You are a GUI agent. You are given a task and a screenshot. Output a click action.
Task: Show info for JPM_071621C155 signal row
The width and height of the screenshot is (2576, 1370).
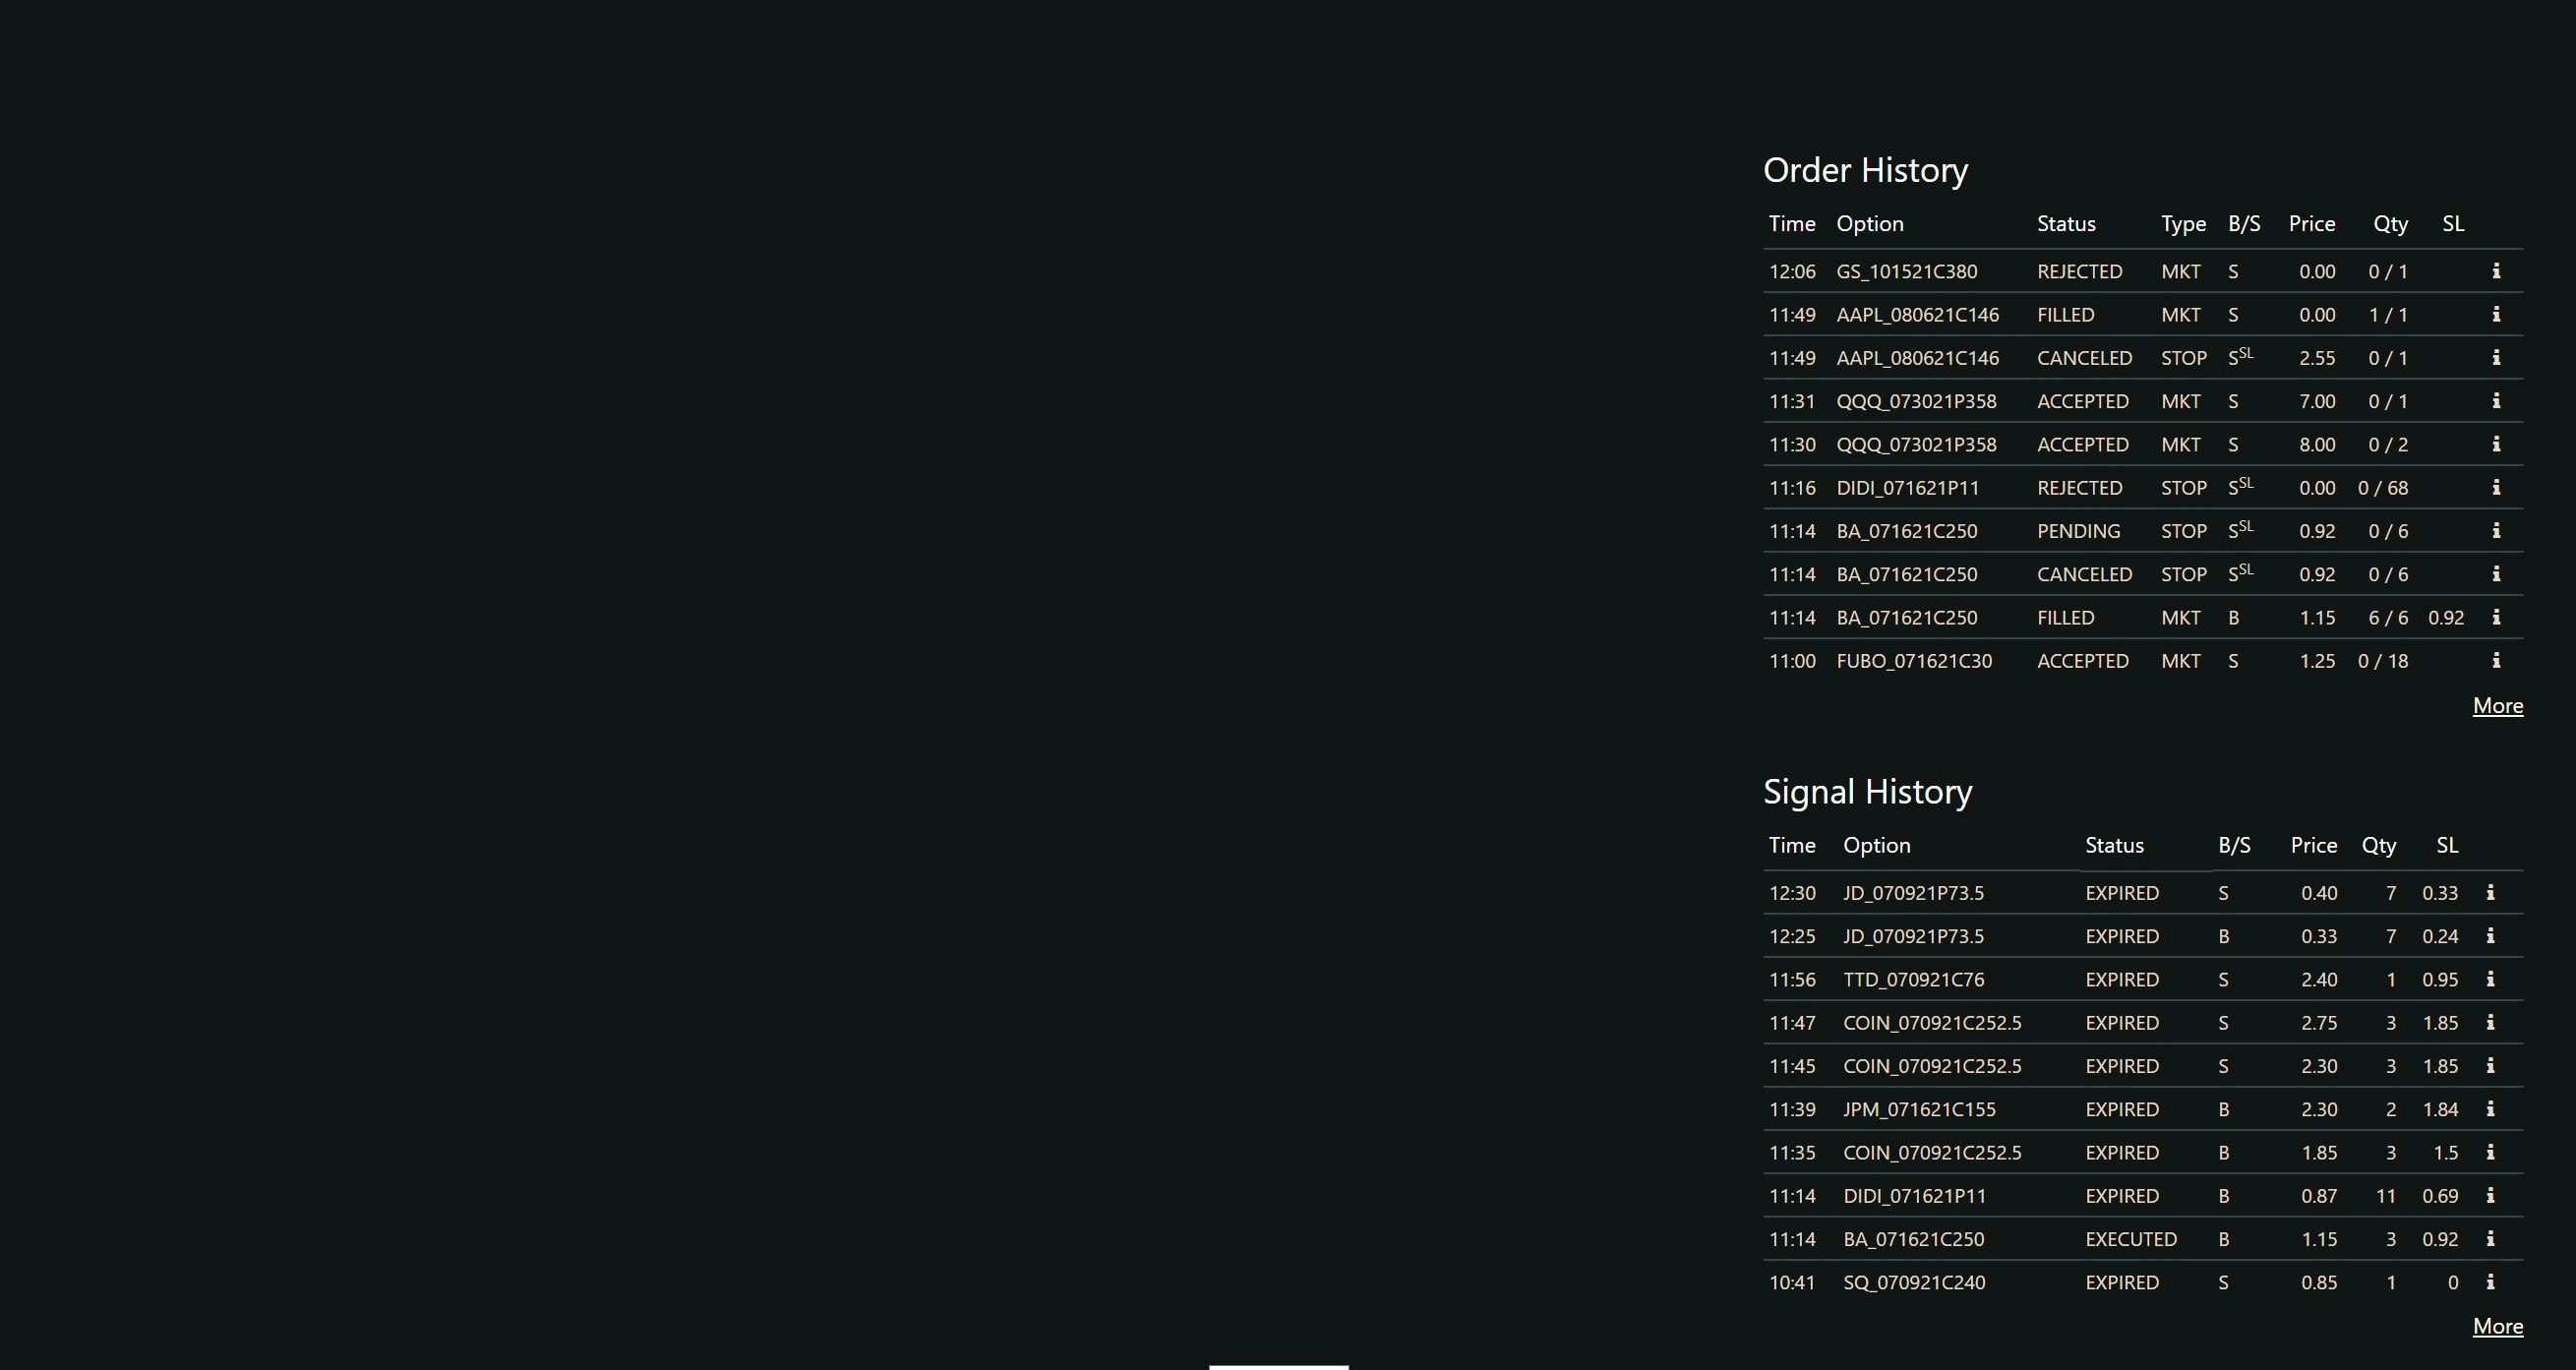(x=2490, y=1109)
